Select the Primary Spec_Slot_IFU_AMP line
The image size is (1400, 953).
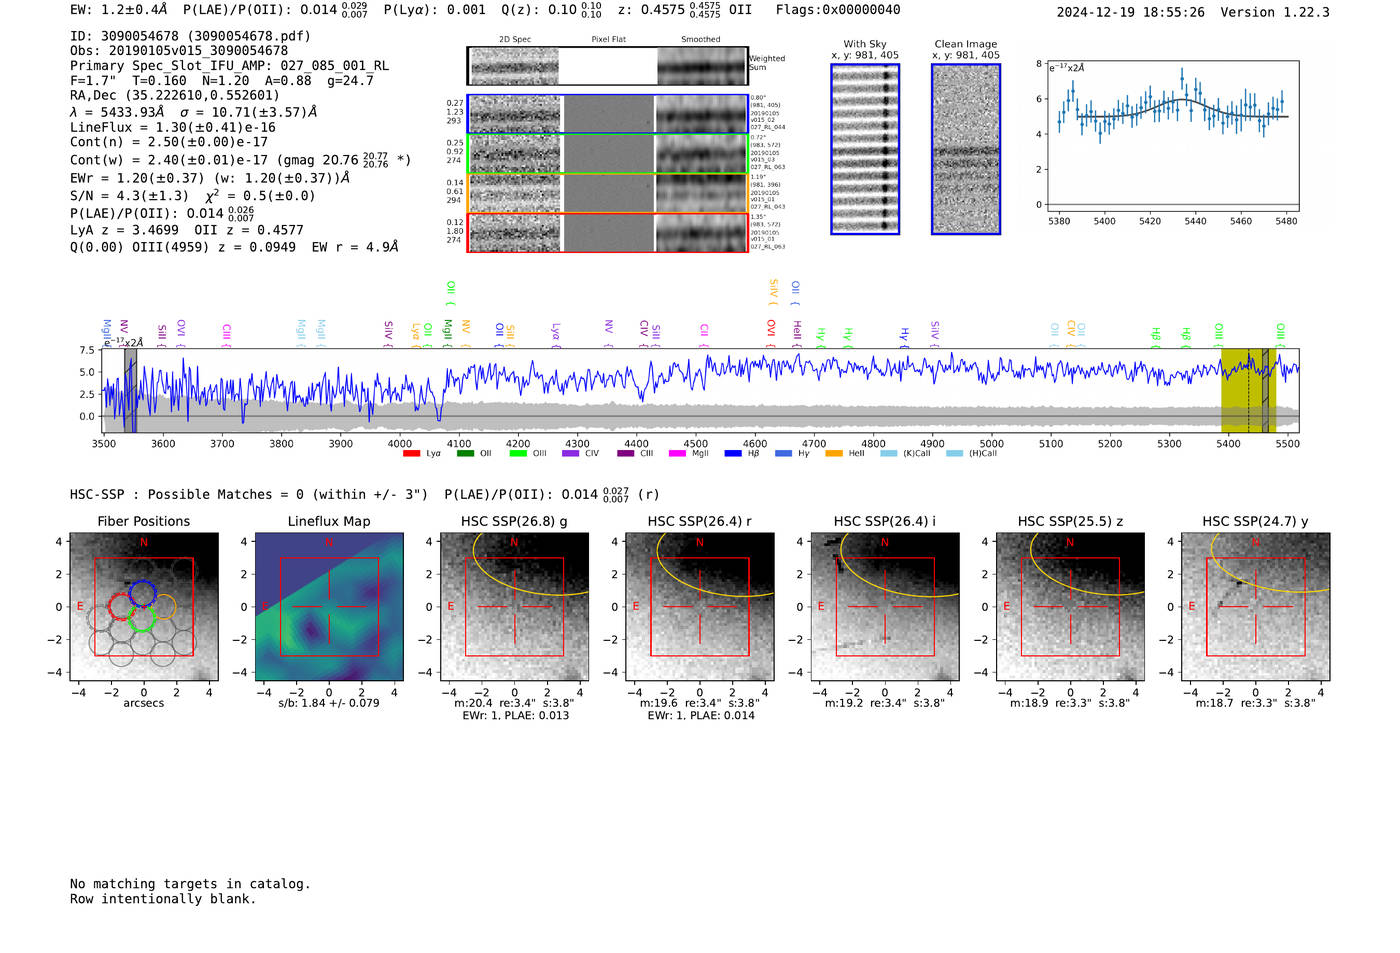(229, 66)
